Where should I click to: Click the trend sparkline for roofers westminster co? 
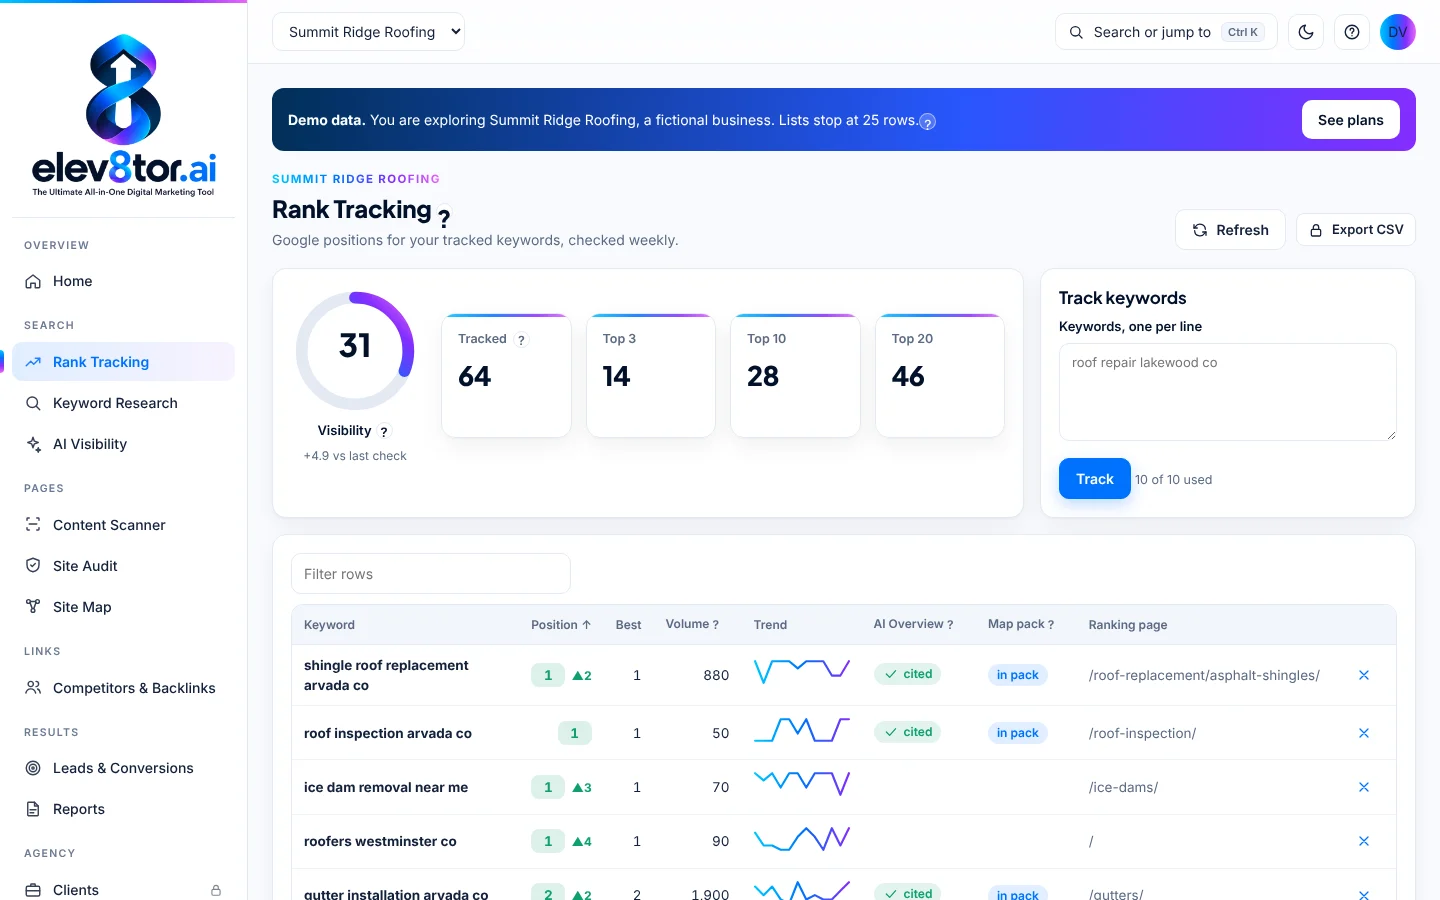[801, 838]
